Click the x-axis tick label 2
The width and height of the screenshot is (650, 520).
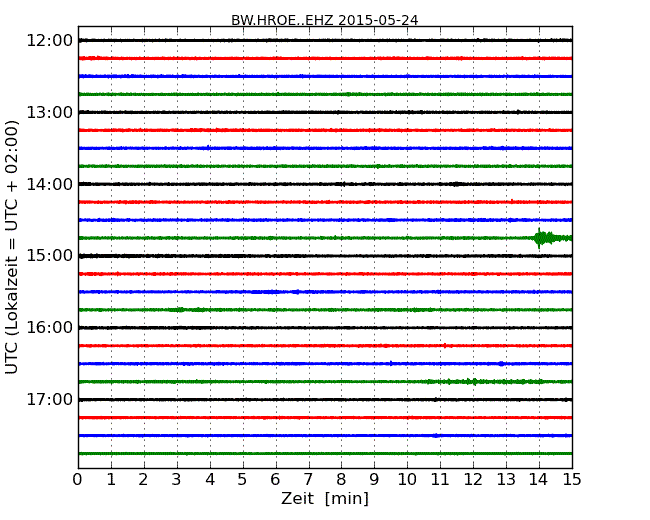(143, 480)
